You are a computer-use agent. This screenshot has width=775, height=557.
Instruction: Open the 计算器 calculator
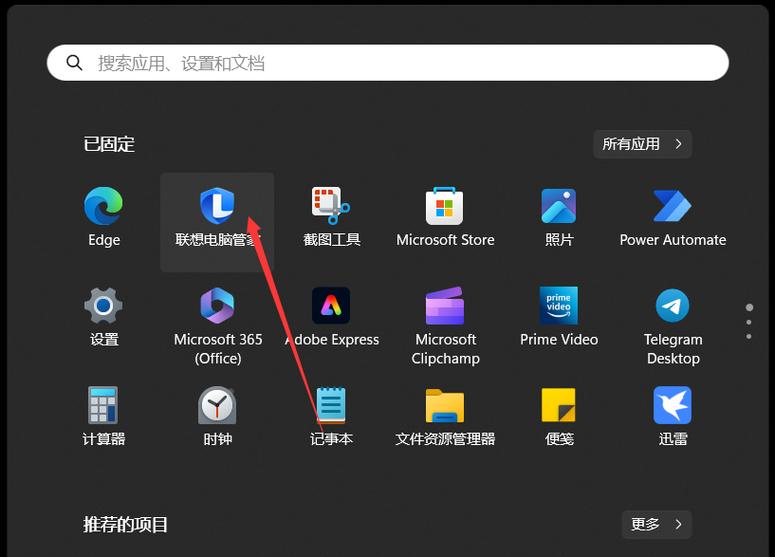(104, 416)
